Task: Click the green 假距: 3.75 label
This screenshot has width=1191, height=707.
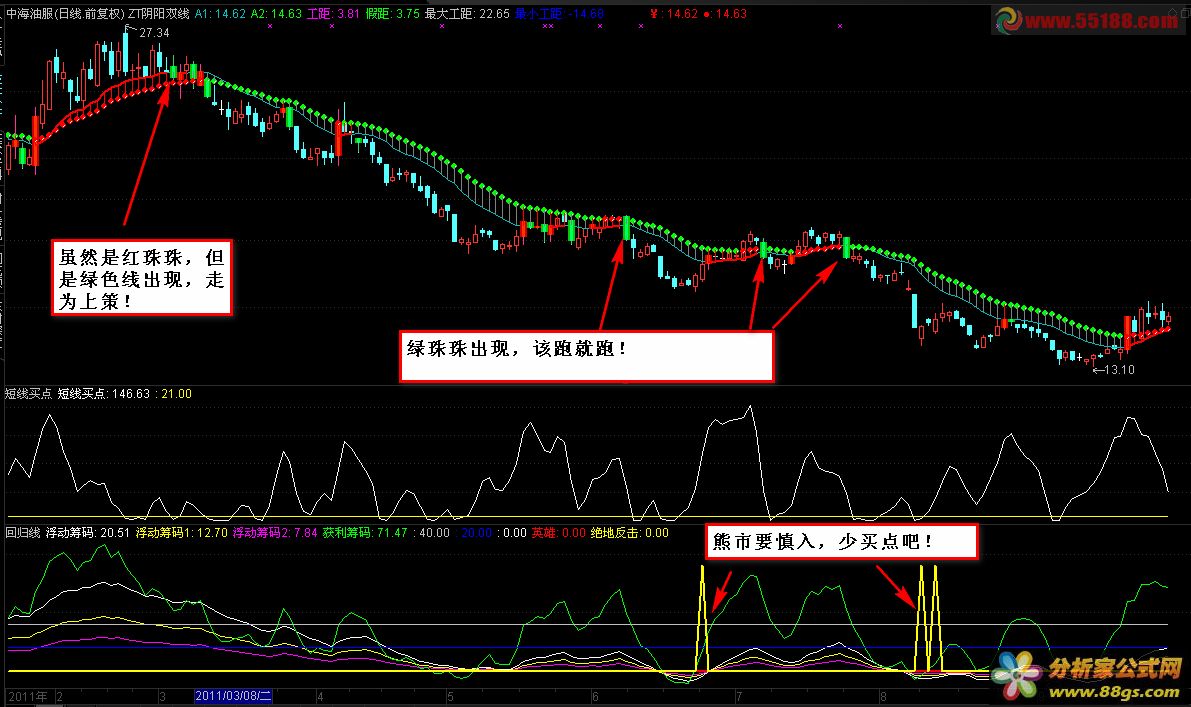Action: tap(393, 14)
